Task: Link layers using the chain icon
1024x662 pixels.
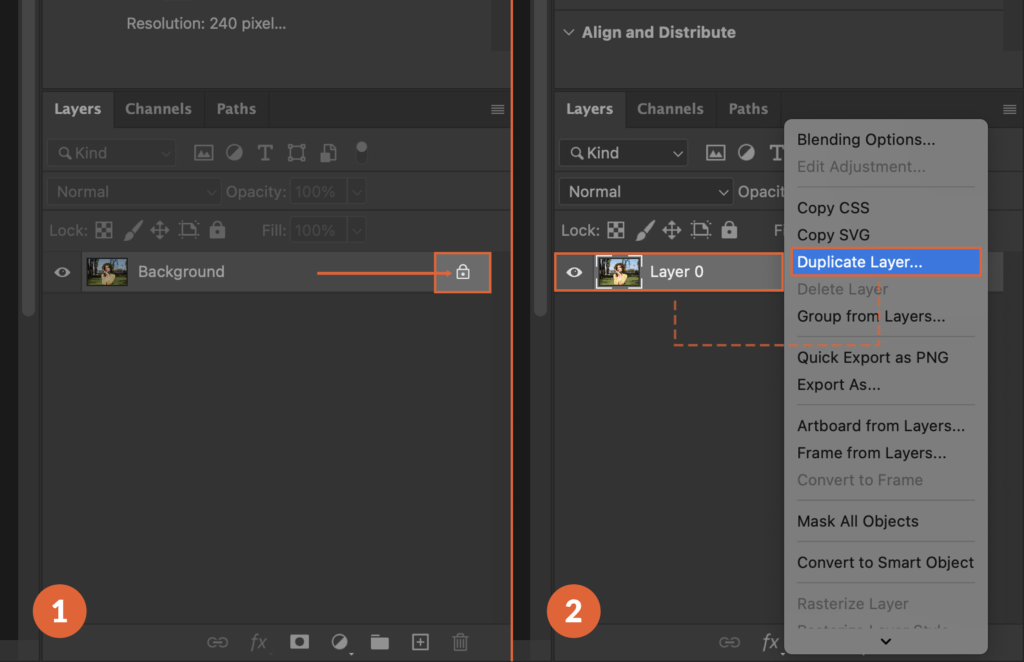Action: pos(218,642)
